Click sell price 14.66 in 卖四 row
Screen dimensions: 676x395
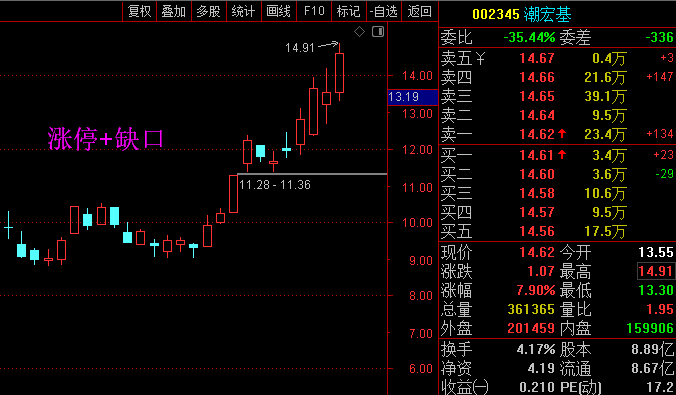coord(537,77)
